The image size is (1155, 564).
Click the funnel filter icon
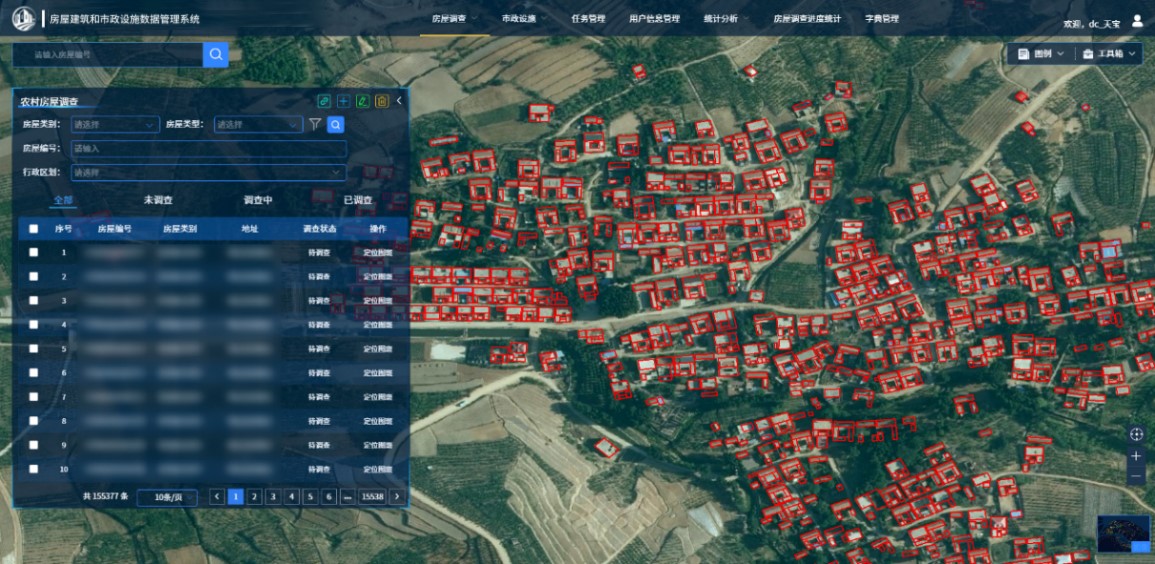pyautogui.click(x=315, y=125)
